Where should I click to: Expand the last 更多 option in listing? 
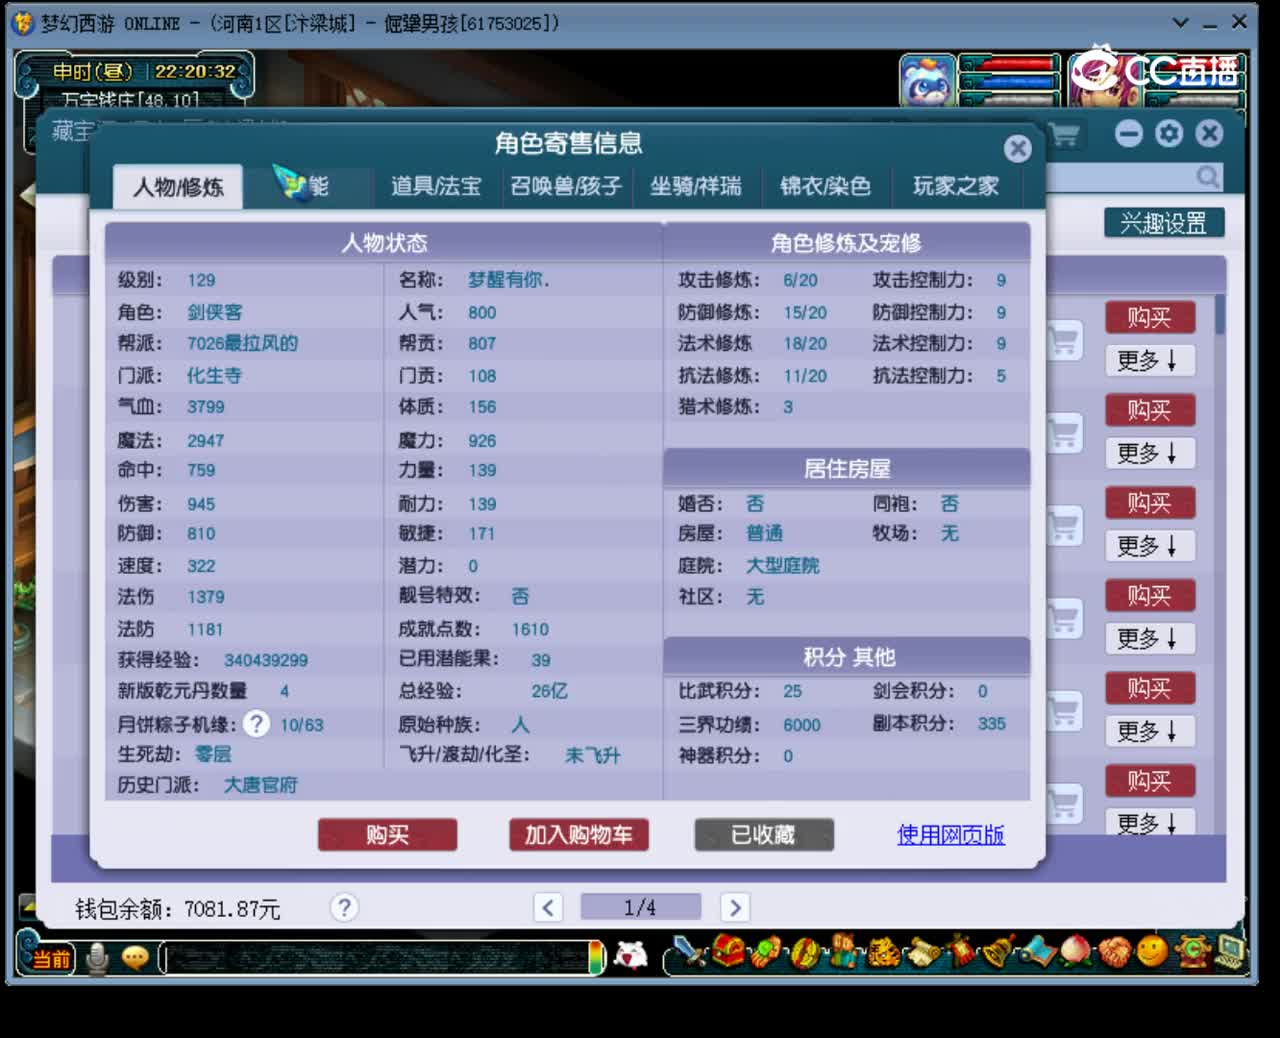tap(1149, 822)
